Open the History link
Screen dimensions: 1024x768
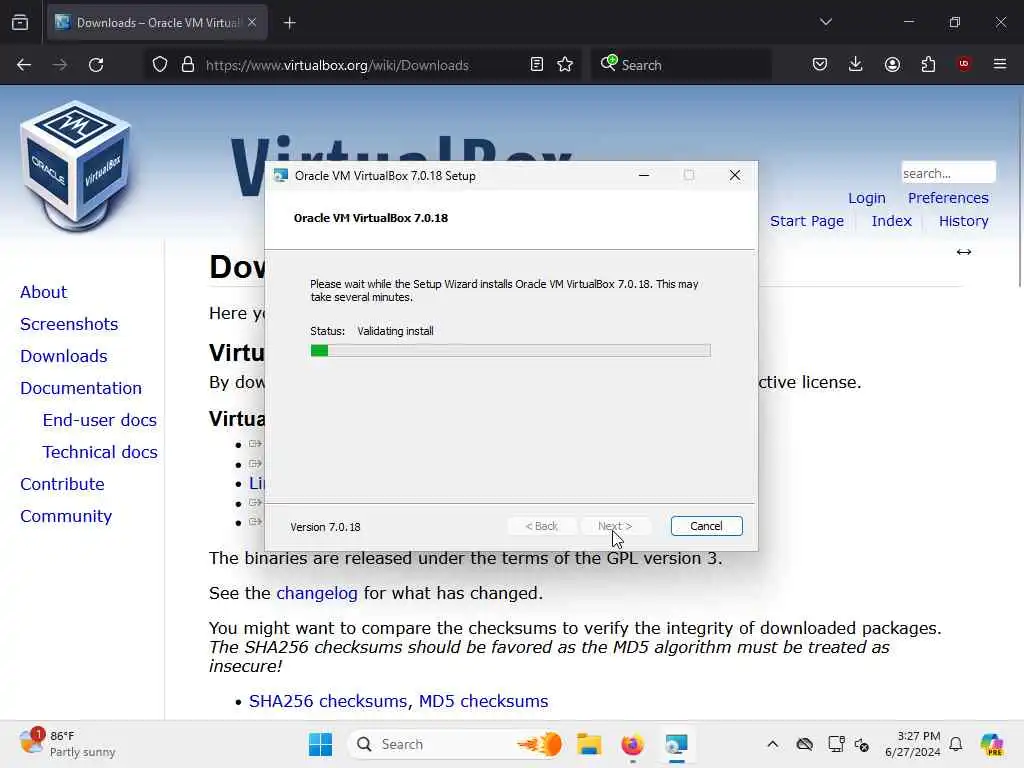[963, 221]
